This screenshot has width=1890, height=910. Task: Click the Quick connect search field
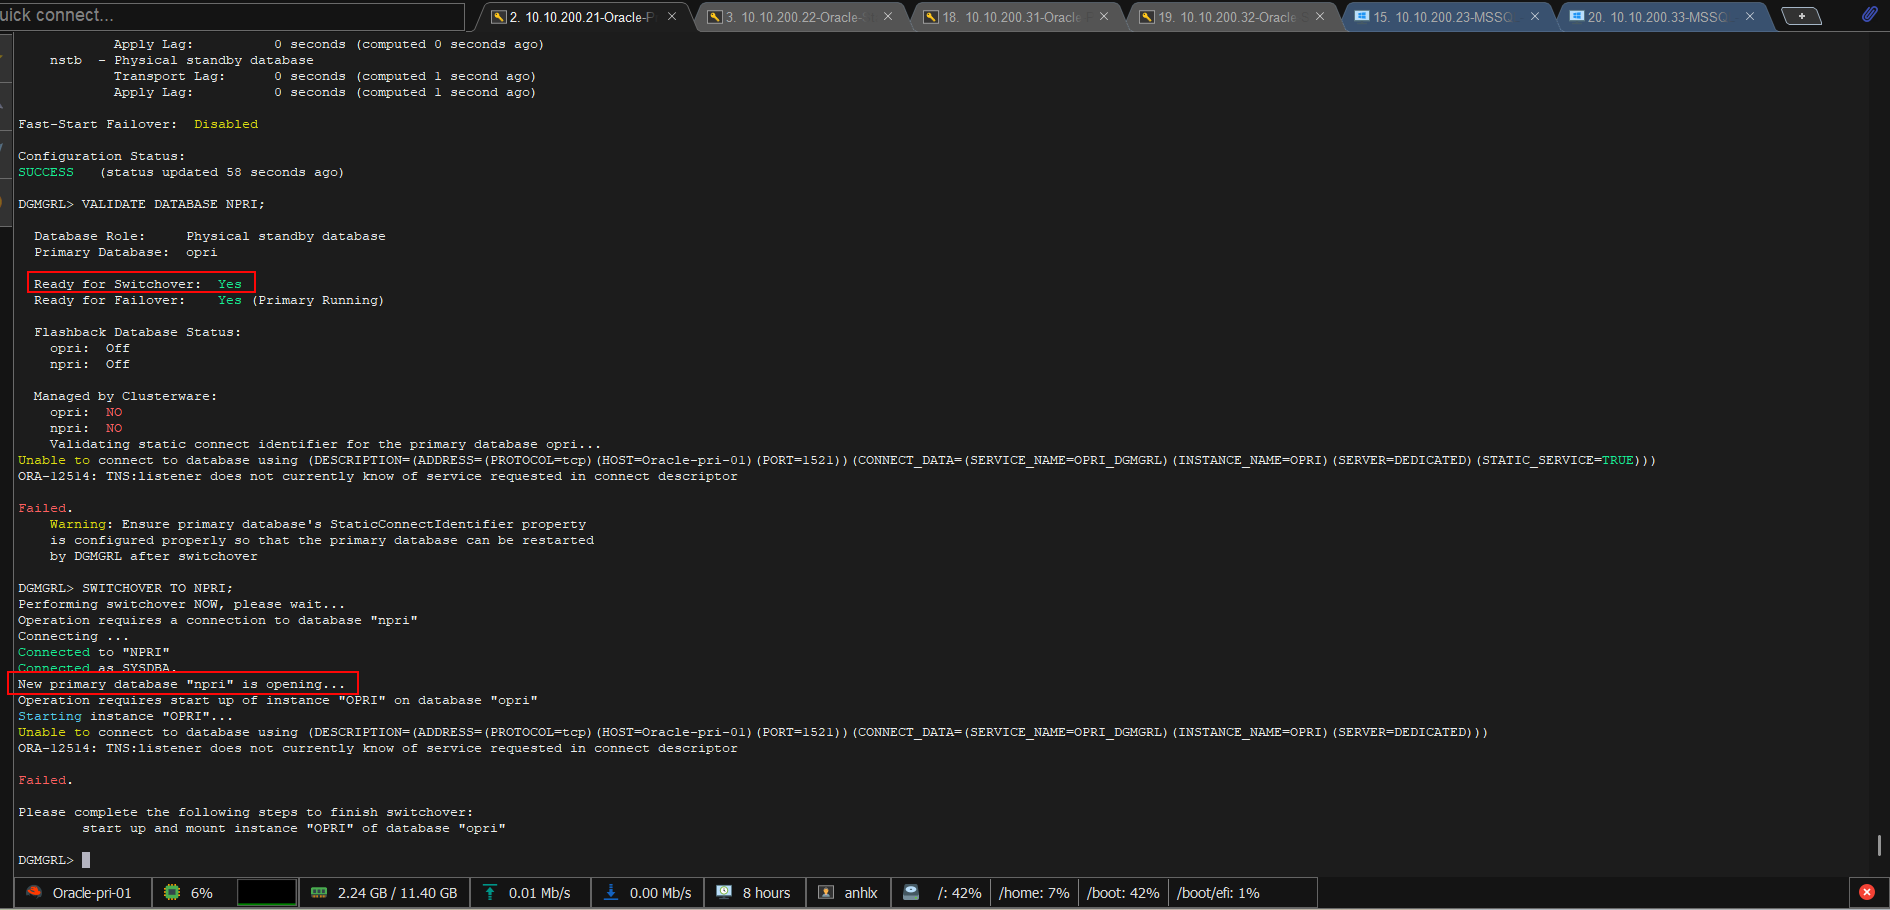(x=232, y=15)
